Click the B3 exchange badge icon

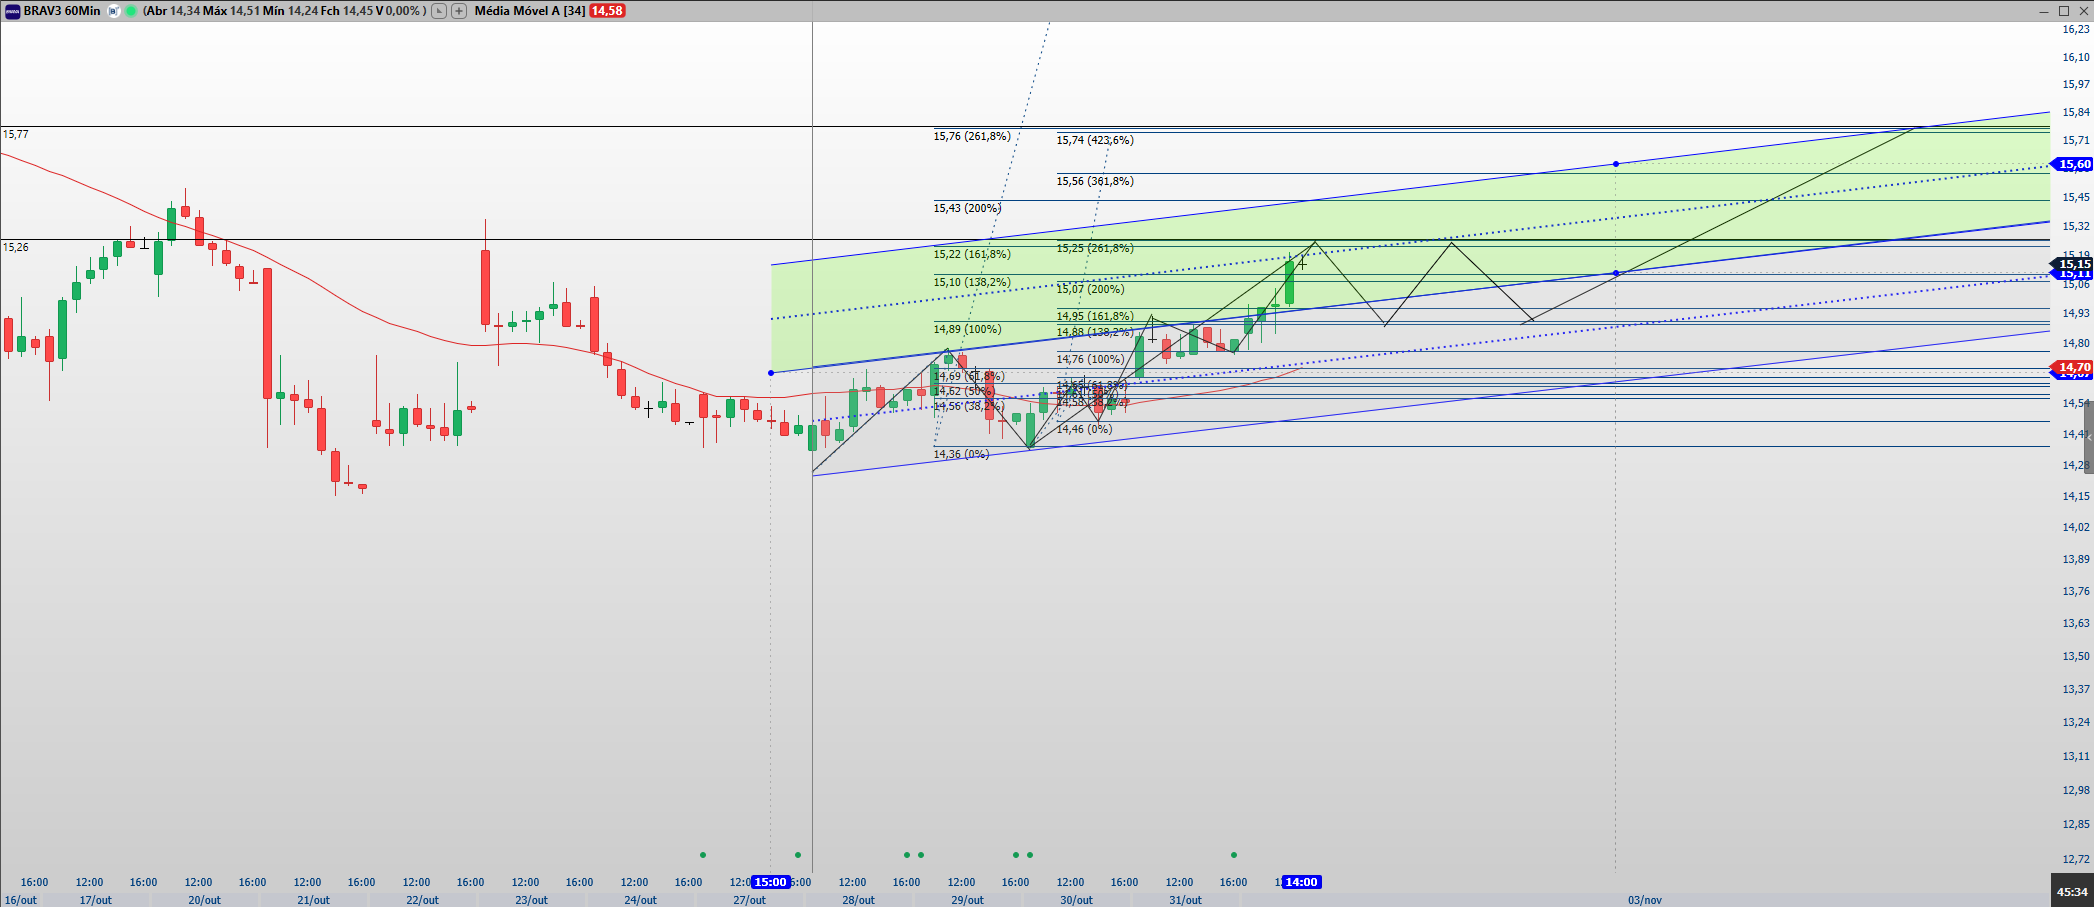pos(114,11)
